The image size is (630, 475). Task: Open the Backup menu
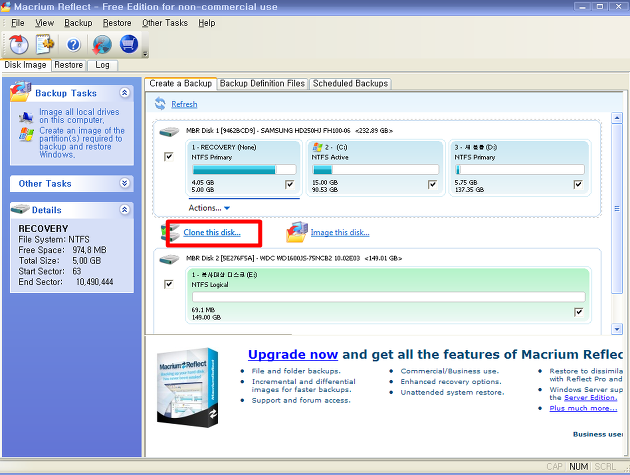pyautogui.click(x=78, y=23)
